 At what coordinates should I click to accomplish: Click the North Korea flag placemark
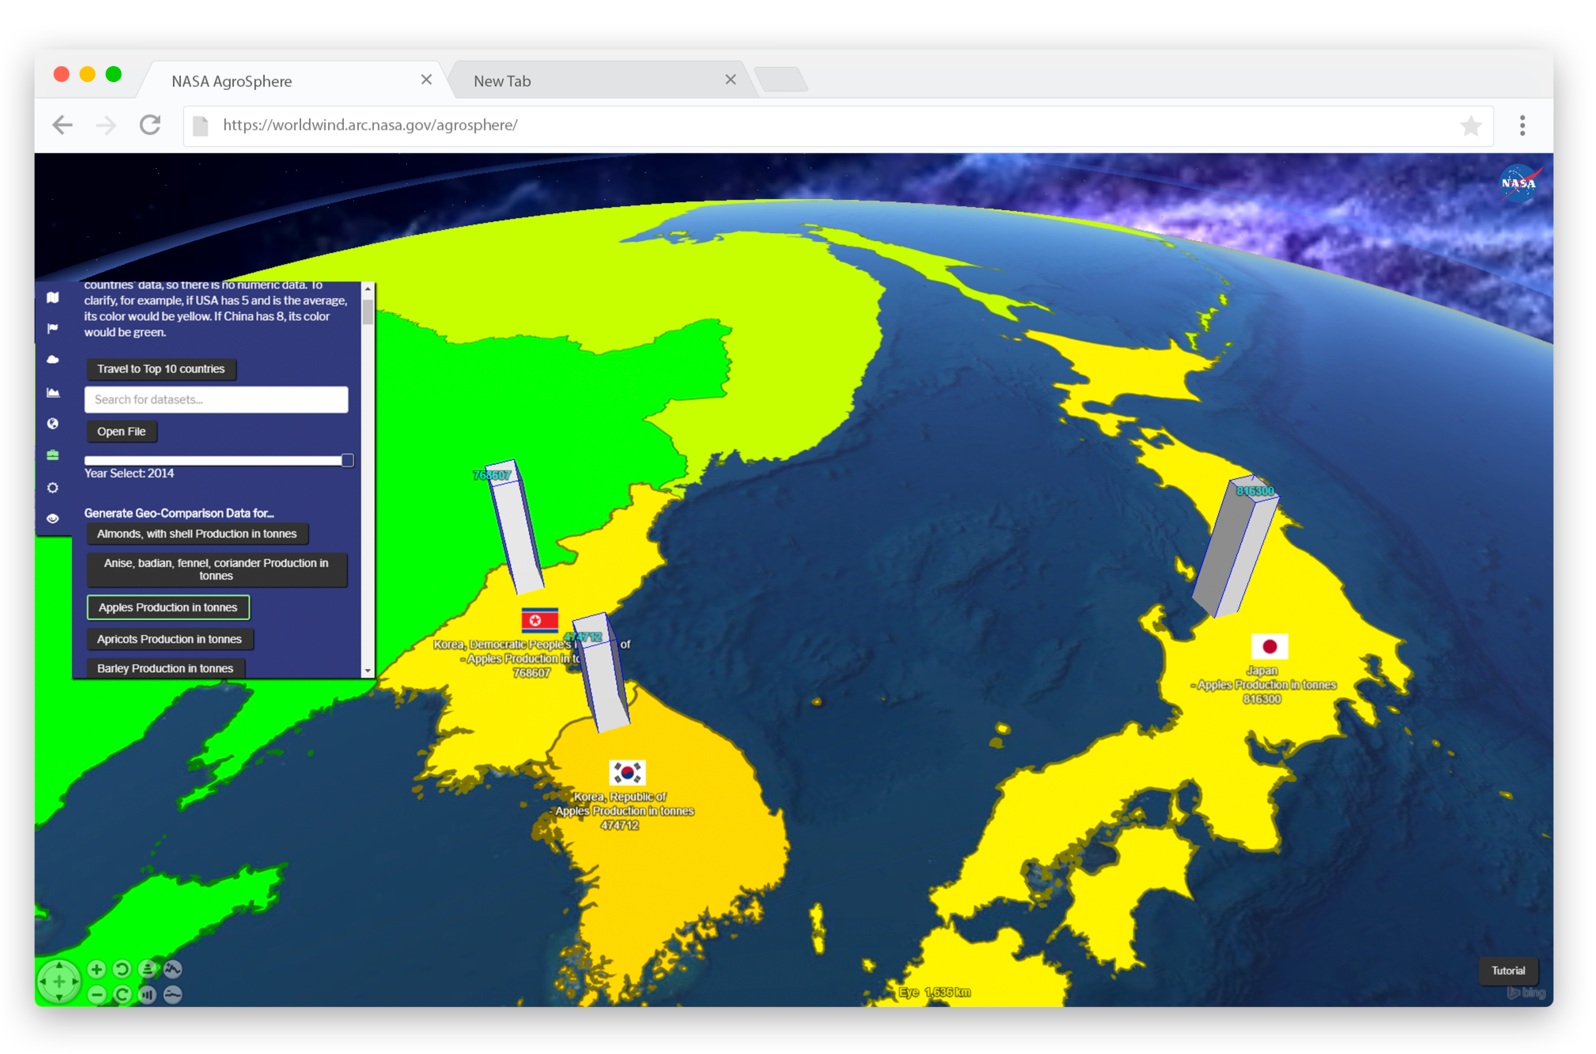(540, 621)
